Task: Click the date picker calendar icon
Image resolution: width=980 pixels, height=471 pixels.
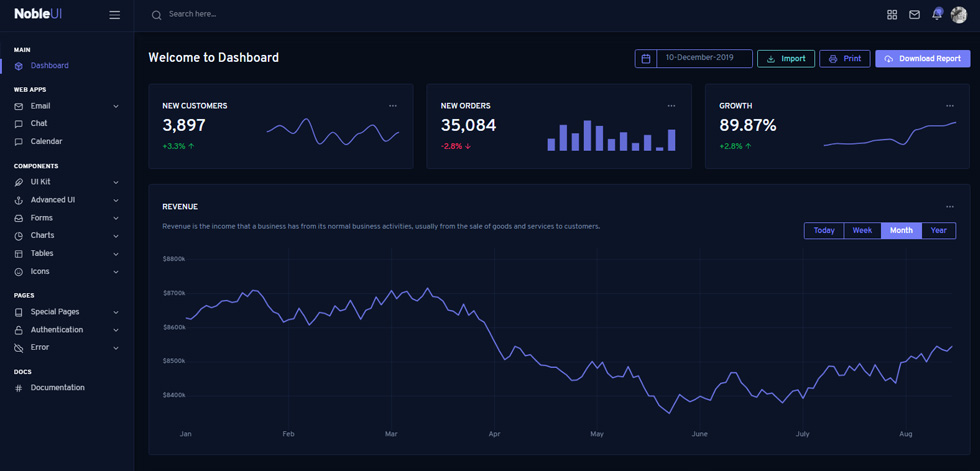Action: (646, 59)
